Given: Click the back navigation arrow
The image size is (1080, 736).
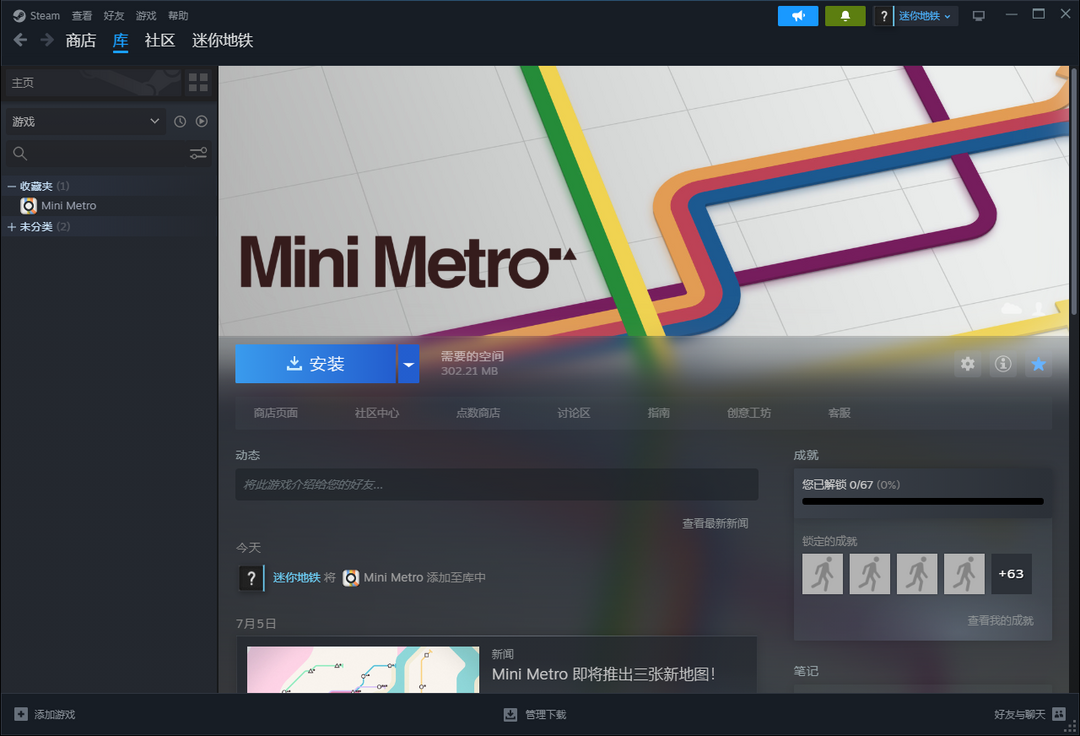Looking at the screenshot, I should point(21,41).
